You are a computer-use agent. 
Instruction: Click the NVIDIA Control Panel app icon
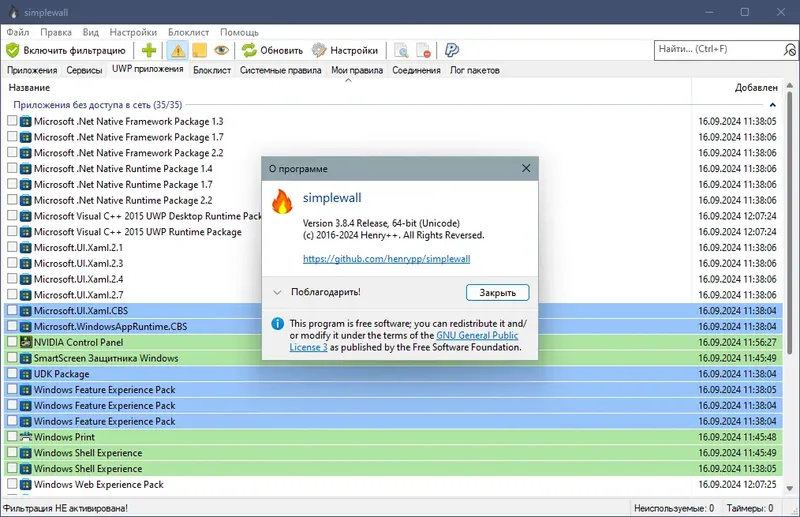(26, 342)
